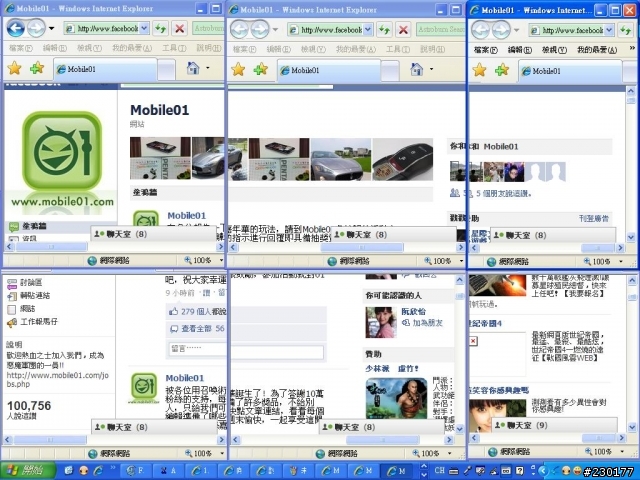Click broken image icon in bottom-right window

point(473,341)
